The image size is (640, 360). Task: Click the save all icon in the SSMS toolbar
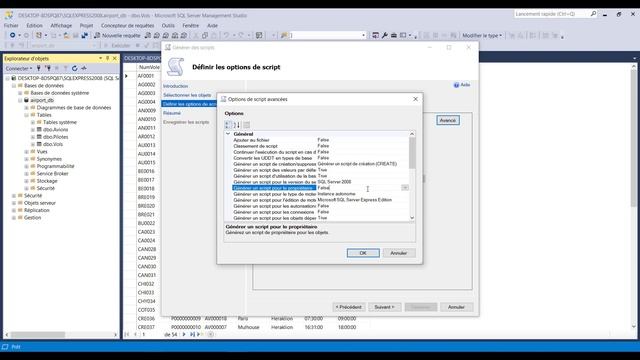click(x=84, y=36)
